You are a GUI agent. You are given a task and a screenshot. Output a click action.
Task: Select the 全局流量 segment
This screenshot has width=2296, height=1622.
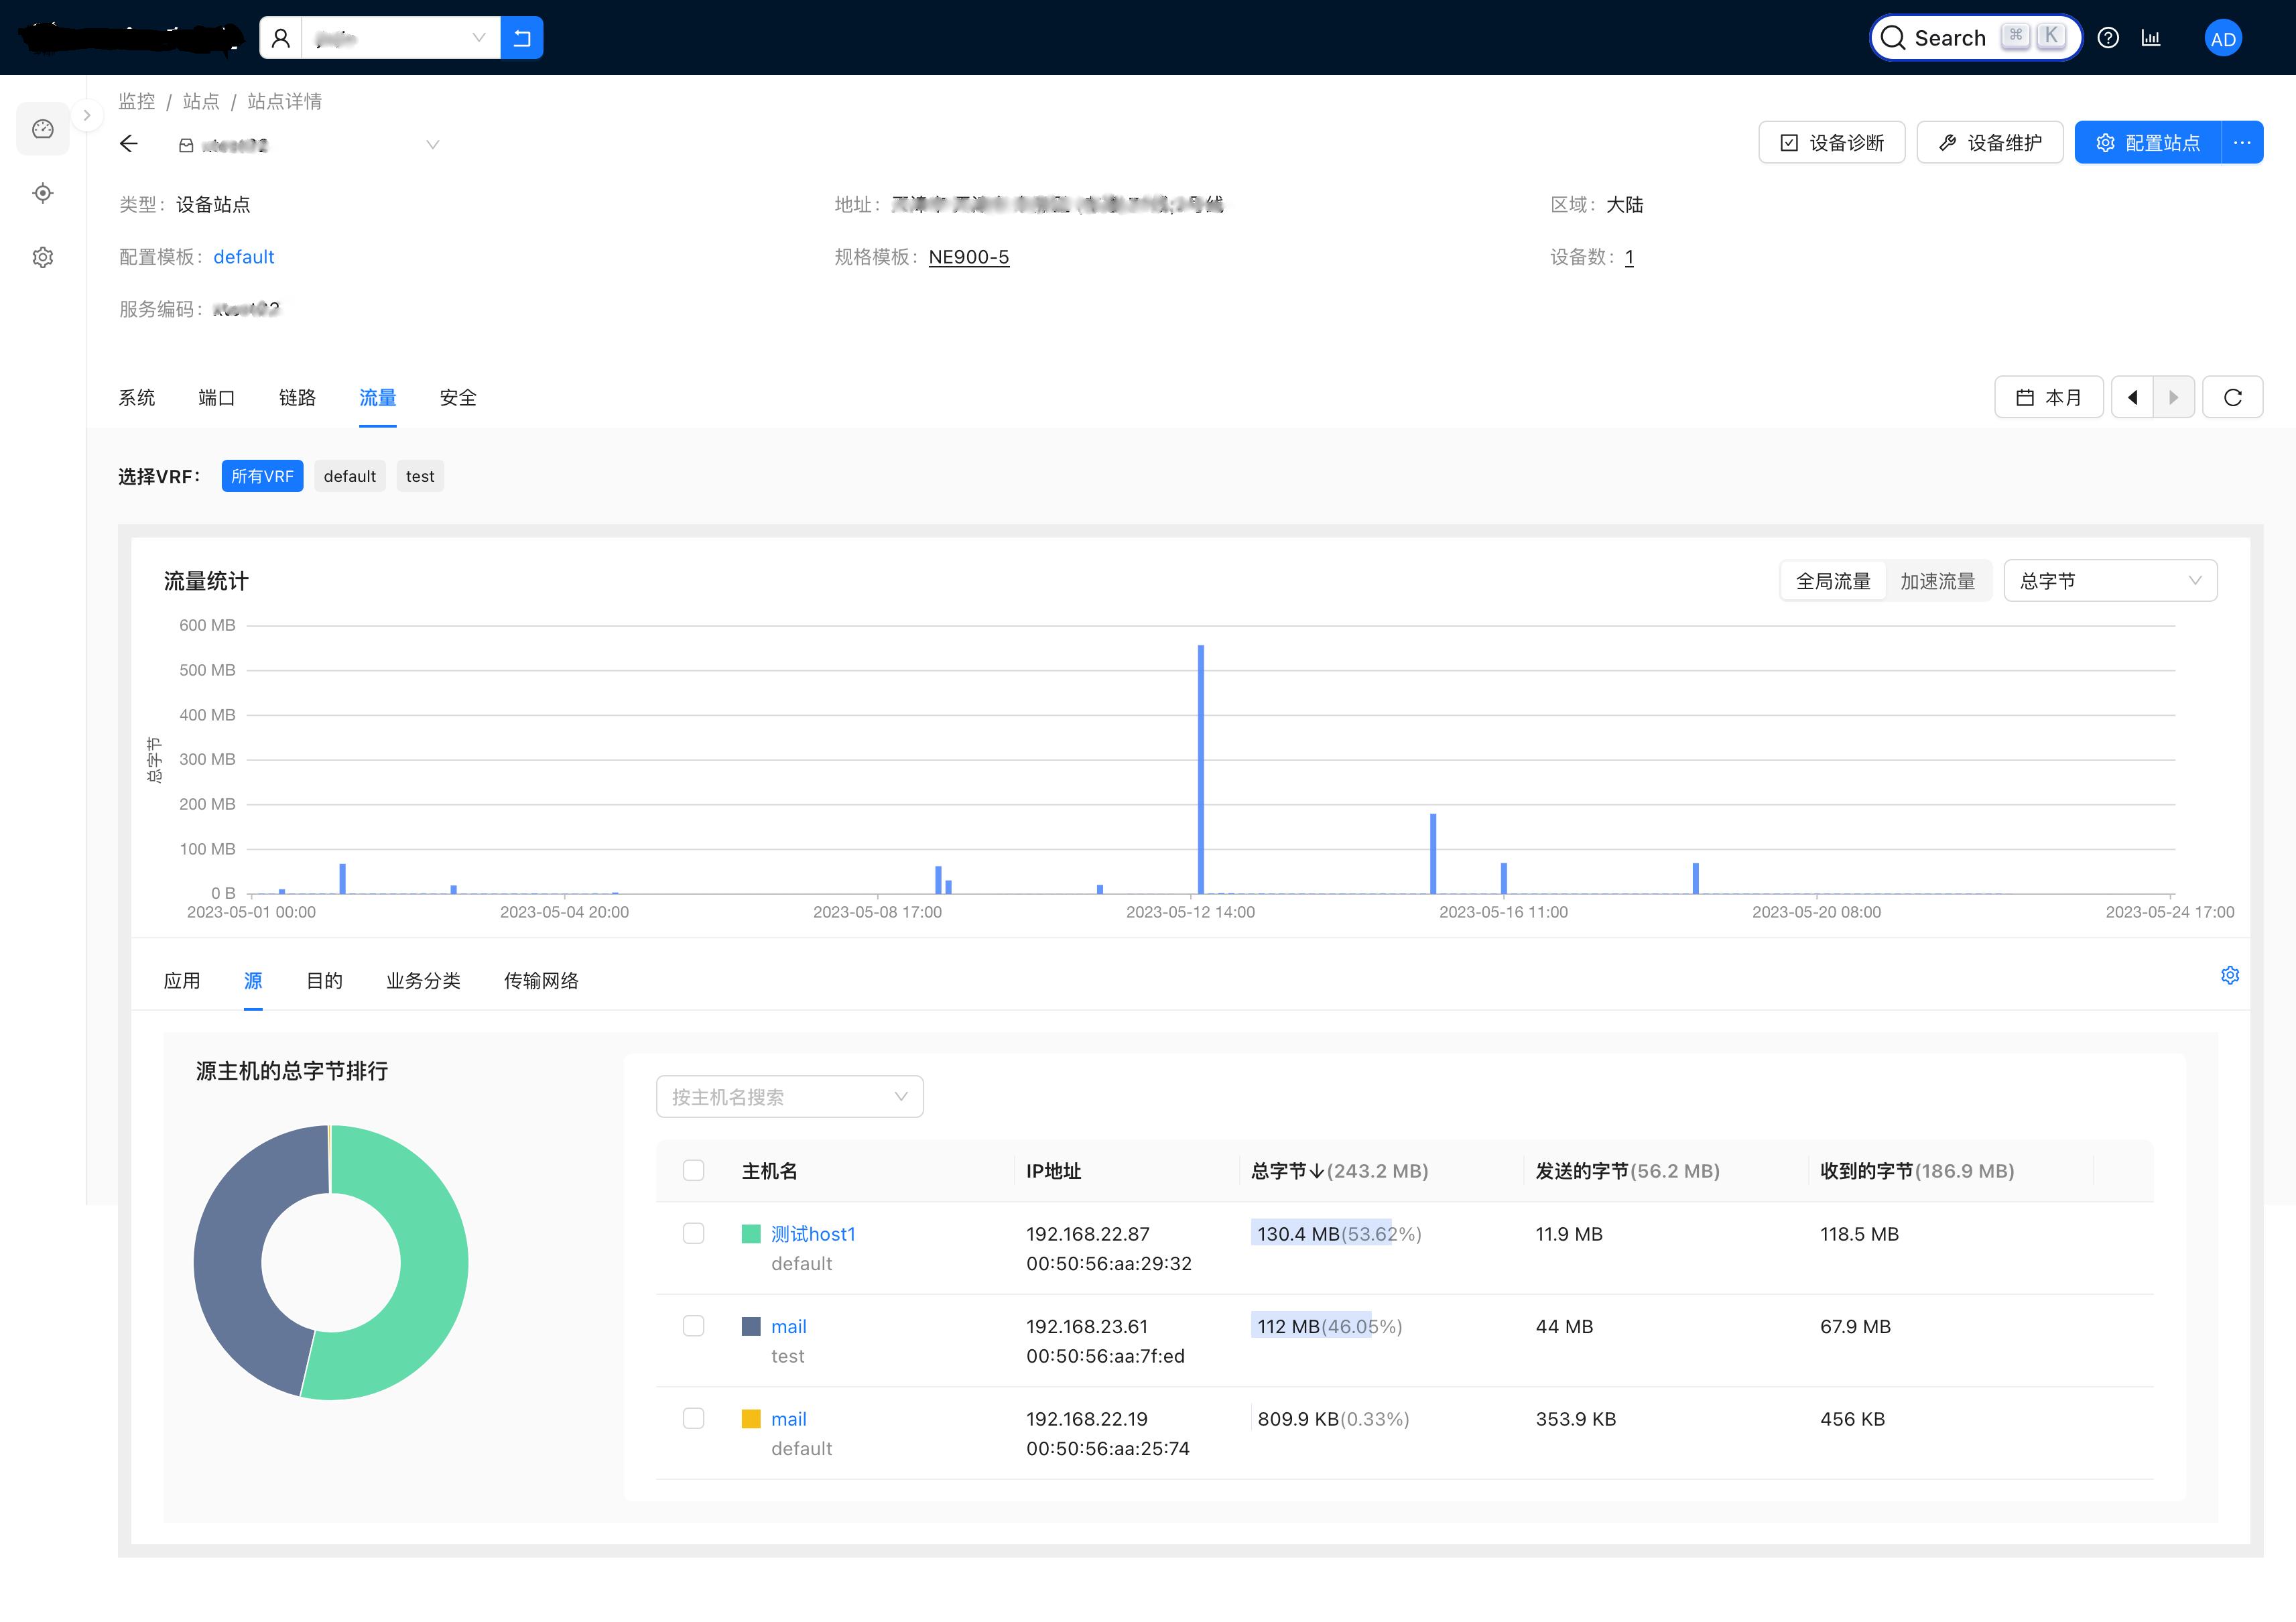(1832, 581)
